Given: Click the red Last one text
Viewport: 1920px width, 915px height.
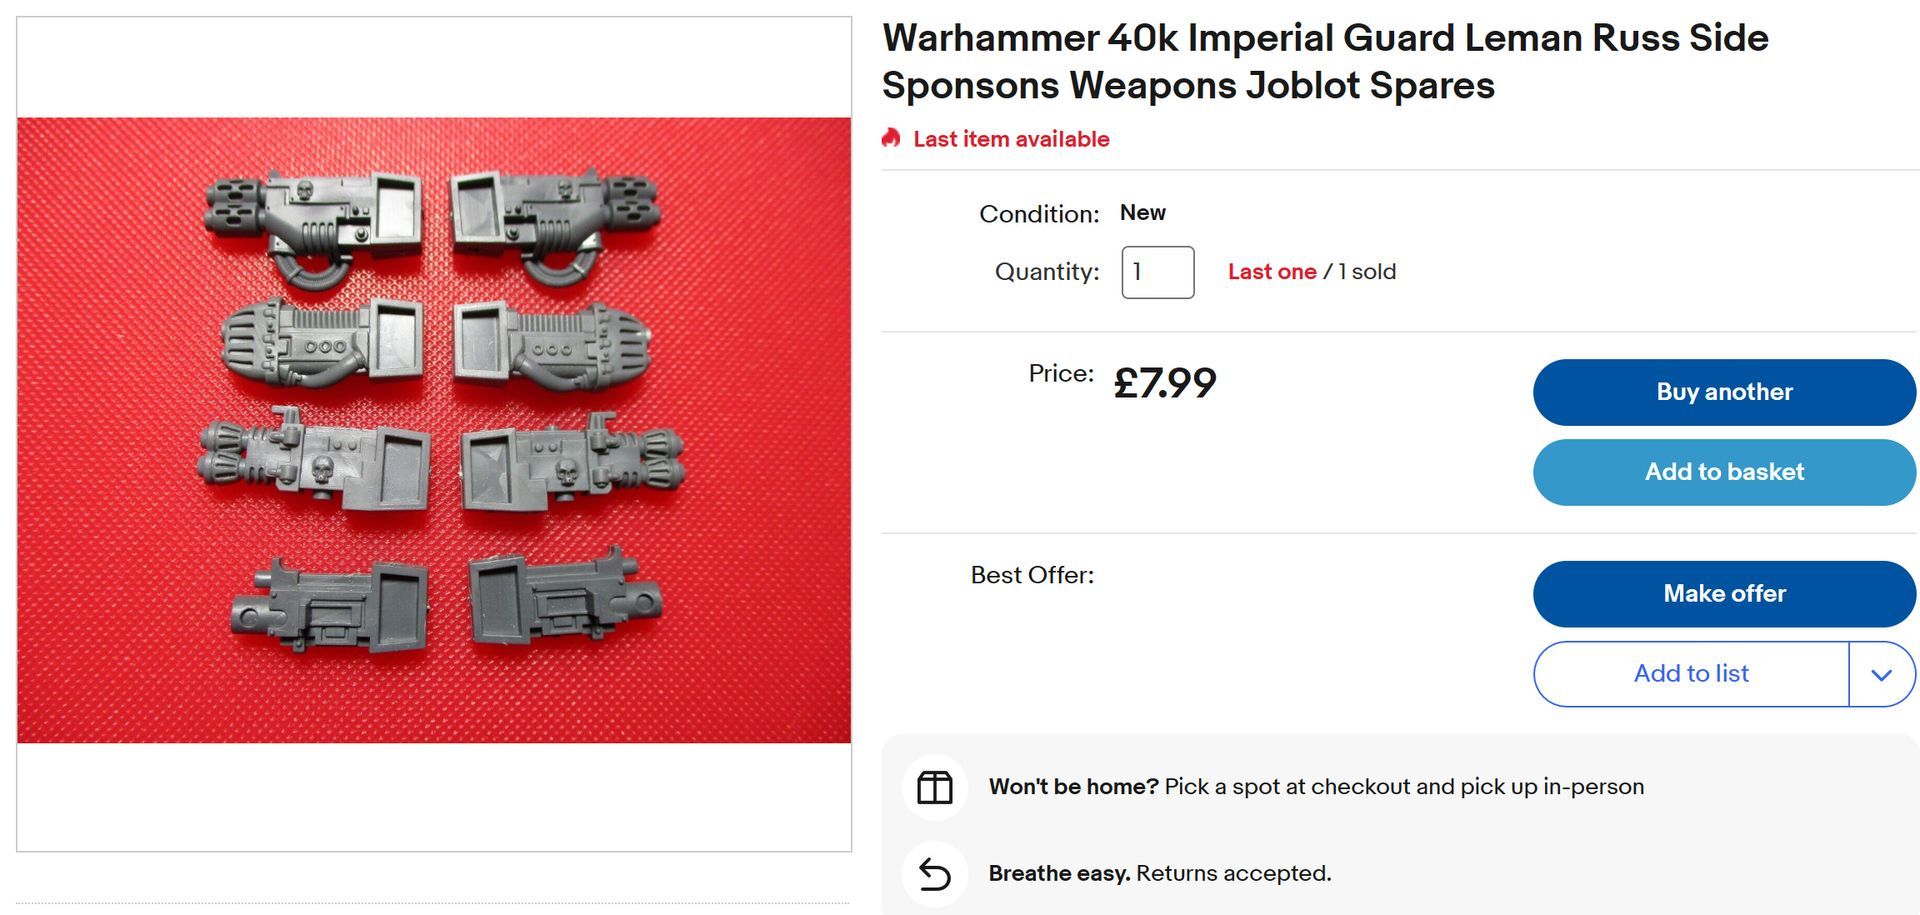Looking at the screenshot, I should [1271, 272].
